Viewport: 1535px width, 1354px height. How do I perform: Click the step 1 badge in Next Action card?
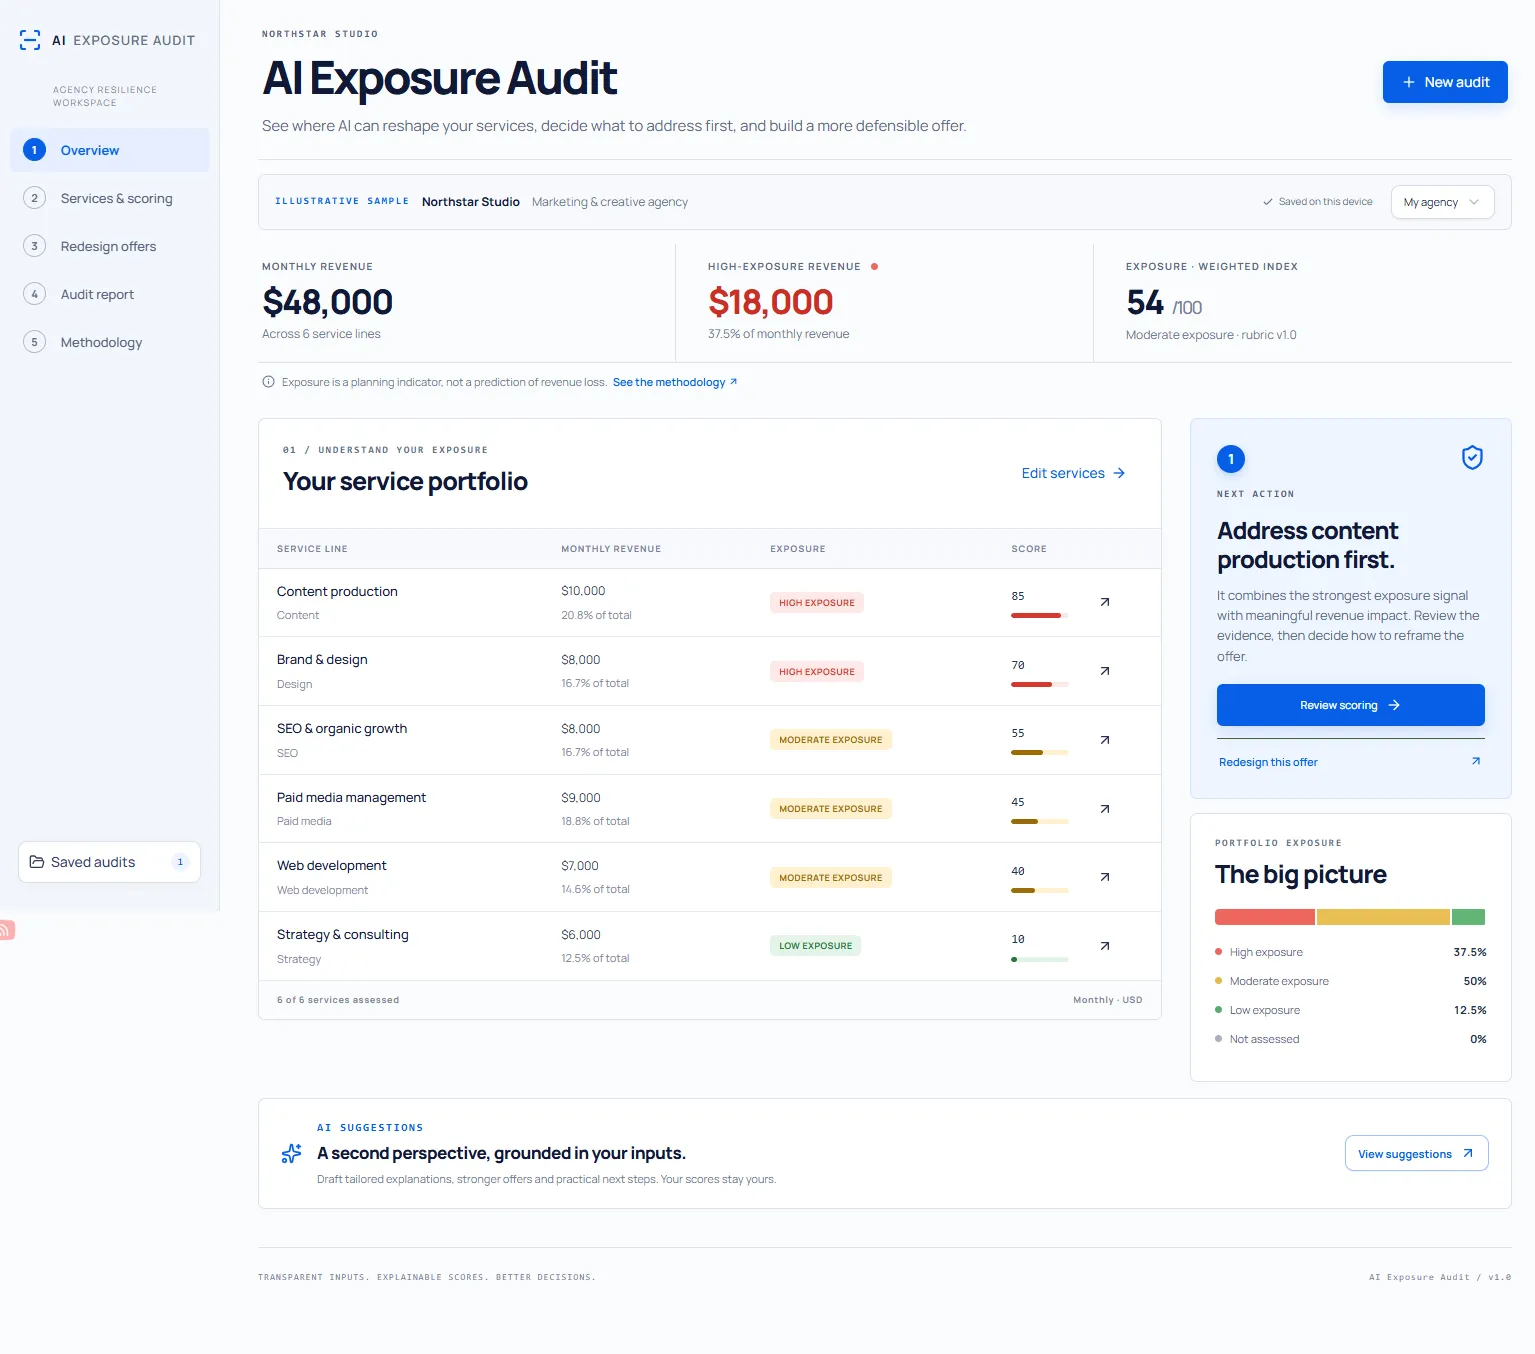[x=1231, y=459]
